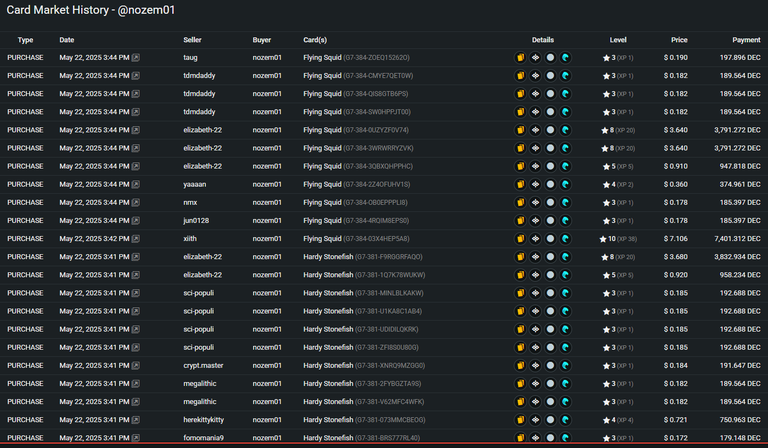
Task: Open the transaction link icon in the yaaaan row
Action: 136,185
